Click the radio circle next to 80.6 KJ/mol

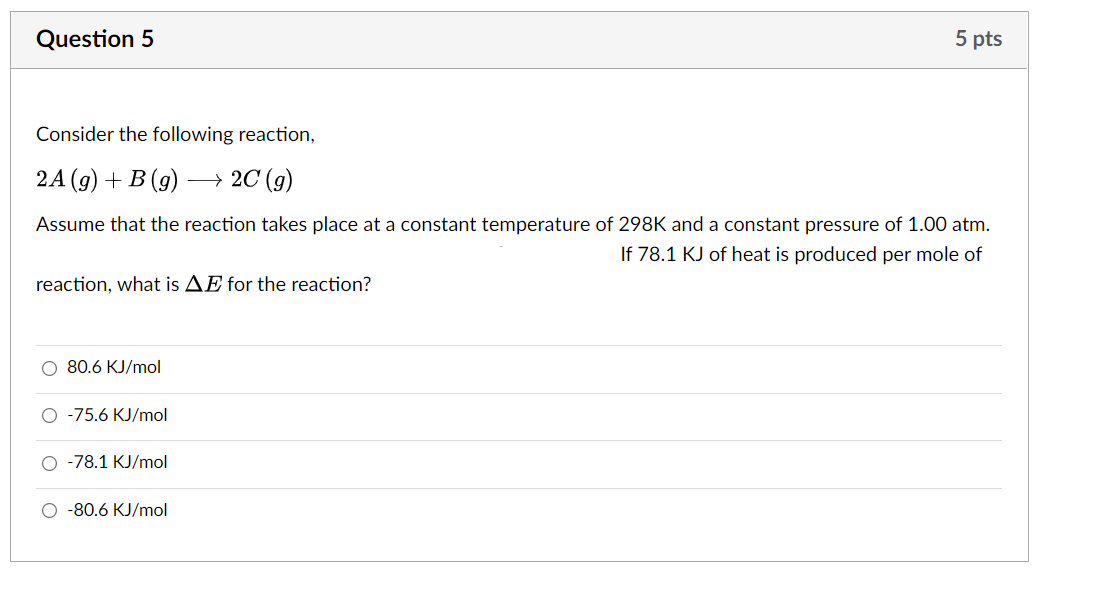pos(48,368)
